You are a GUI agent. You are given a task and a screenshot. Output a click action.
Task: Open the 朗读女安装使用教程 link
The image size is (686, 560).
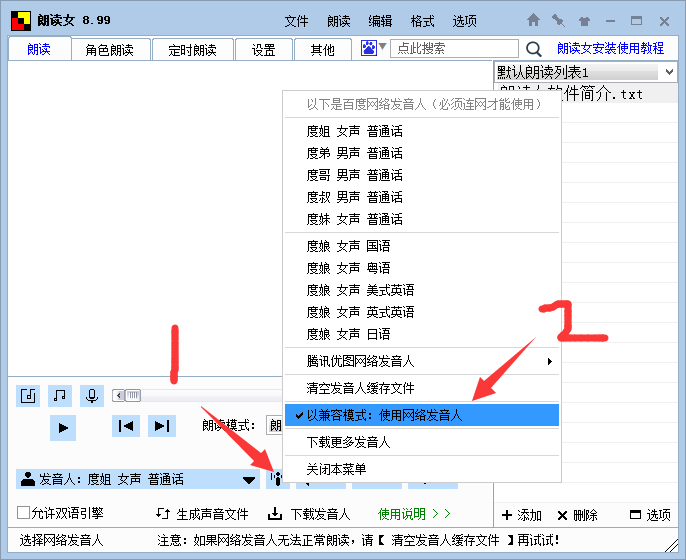click(x=610, y=48)
